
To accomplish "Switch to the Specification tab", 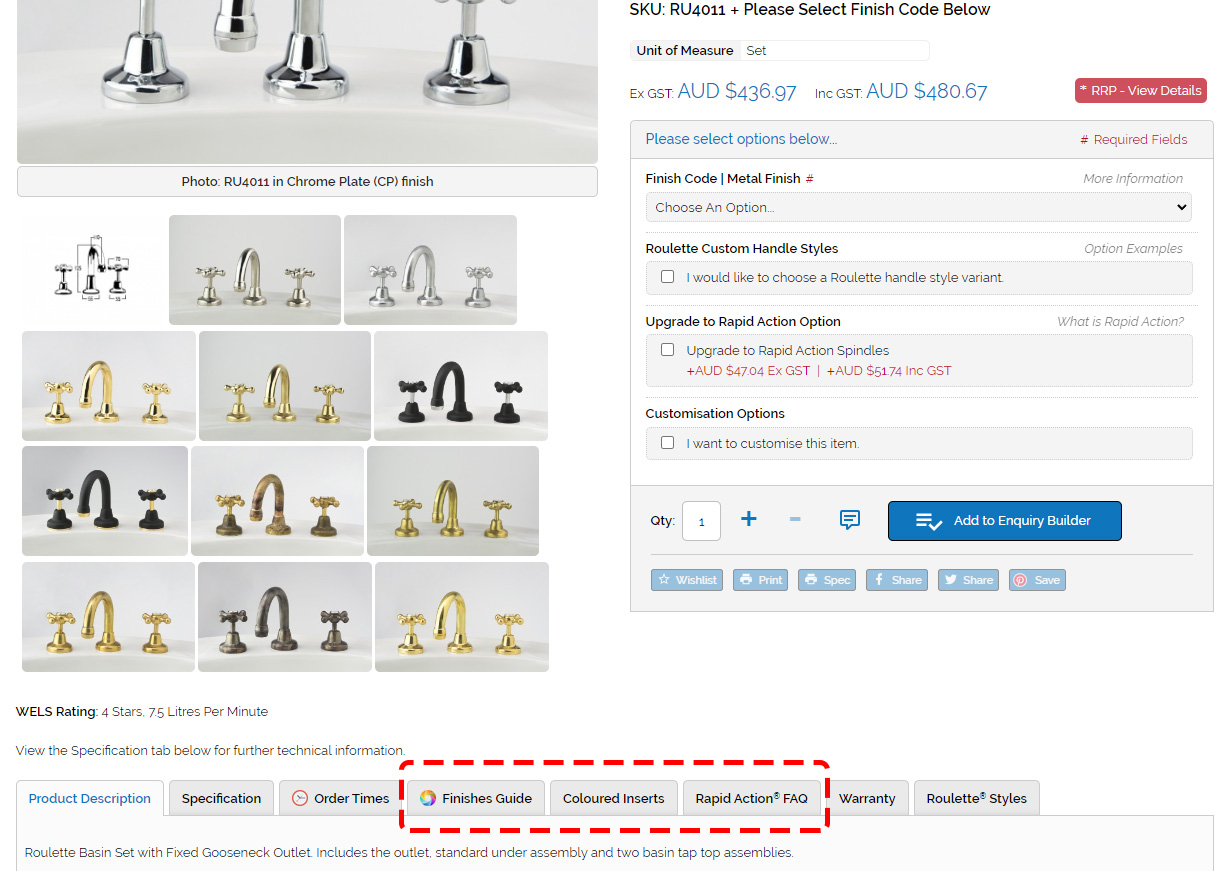I will pos(221,798).
